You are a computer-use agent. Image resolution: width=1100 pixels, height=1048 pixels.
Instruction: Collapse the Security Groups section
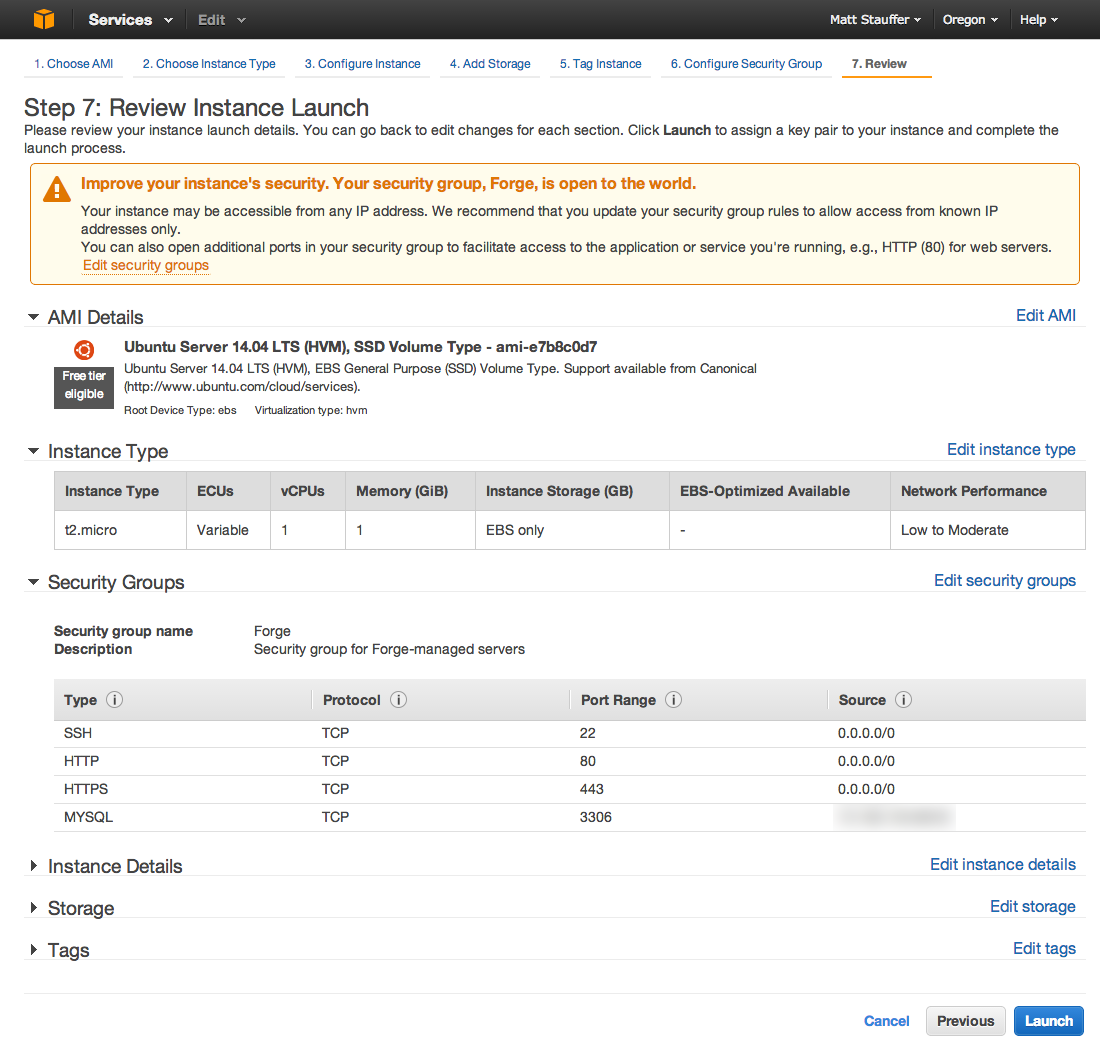(33, 582)
